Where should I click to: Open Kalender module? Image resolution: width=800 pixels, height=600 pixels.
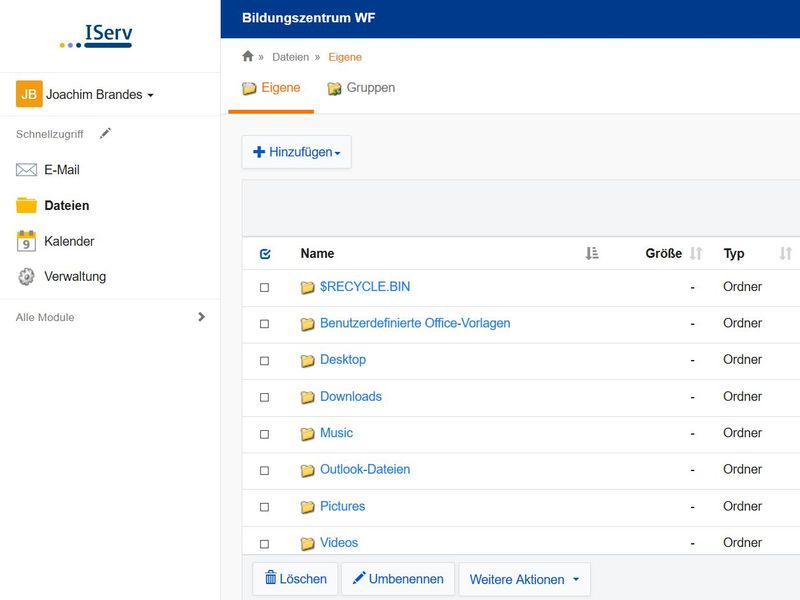[x=69, y=241]
